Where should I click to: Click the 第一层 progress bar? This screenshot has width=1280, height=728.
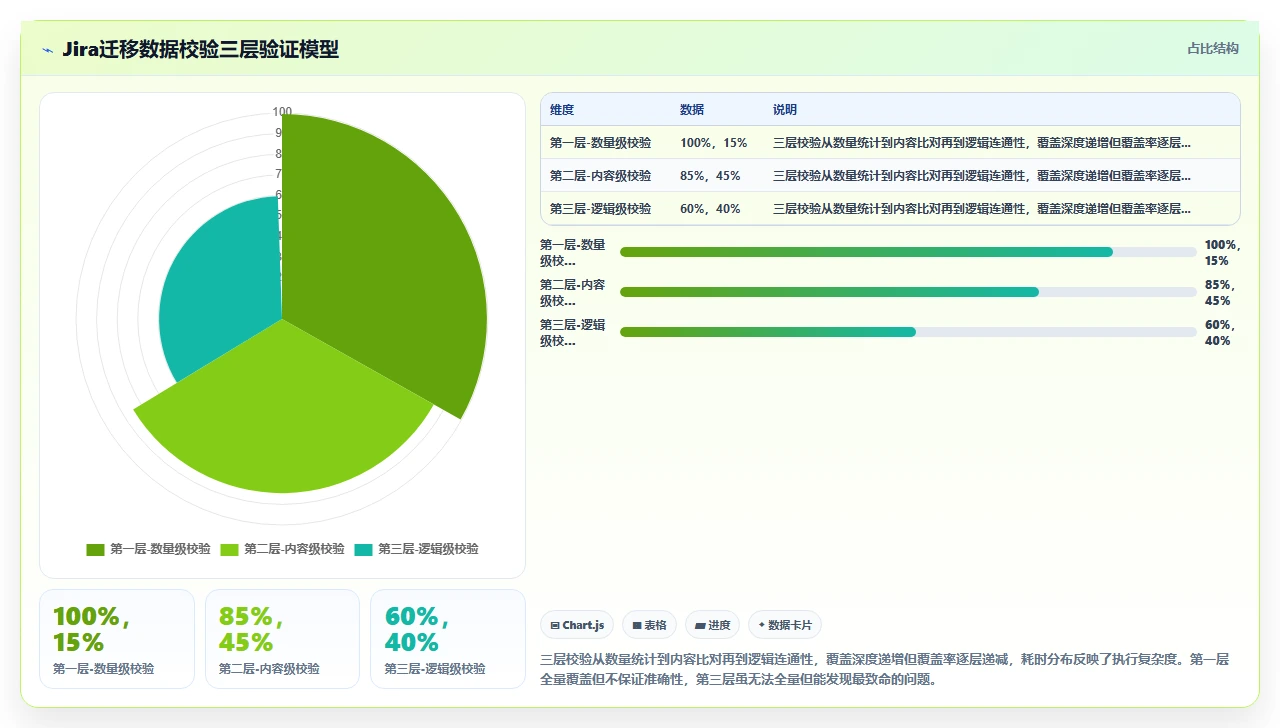[x=908, y=252]
